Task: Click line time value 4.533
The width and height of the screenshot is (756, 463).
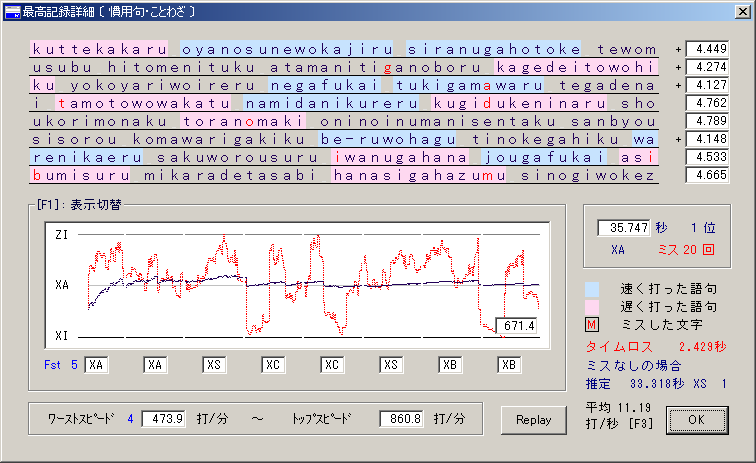Action: pyautogui.click(x=707, y=157)
